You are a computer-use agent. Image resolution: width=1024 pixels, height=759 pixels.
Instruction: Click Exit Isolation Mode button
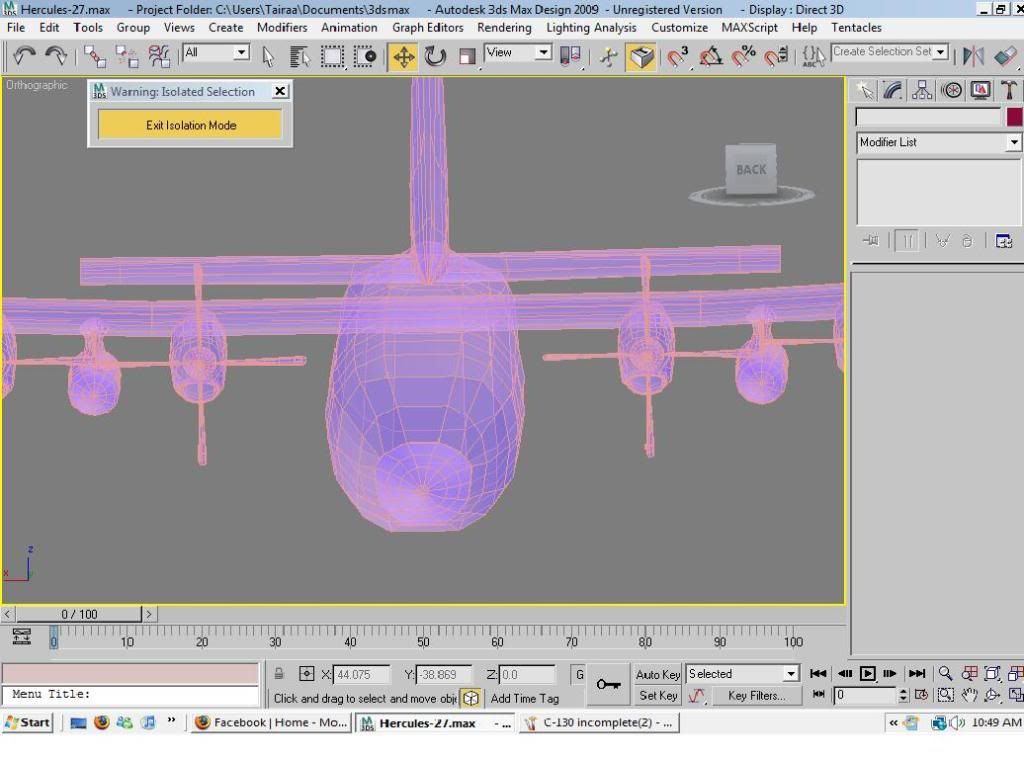[190, 125]
